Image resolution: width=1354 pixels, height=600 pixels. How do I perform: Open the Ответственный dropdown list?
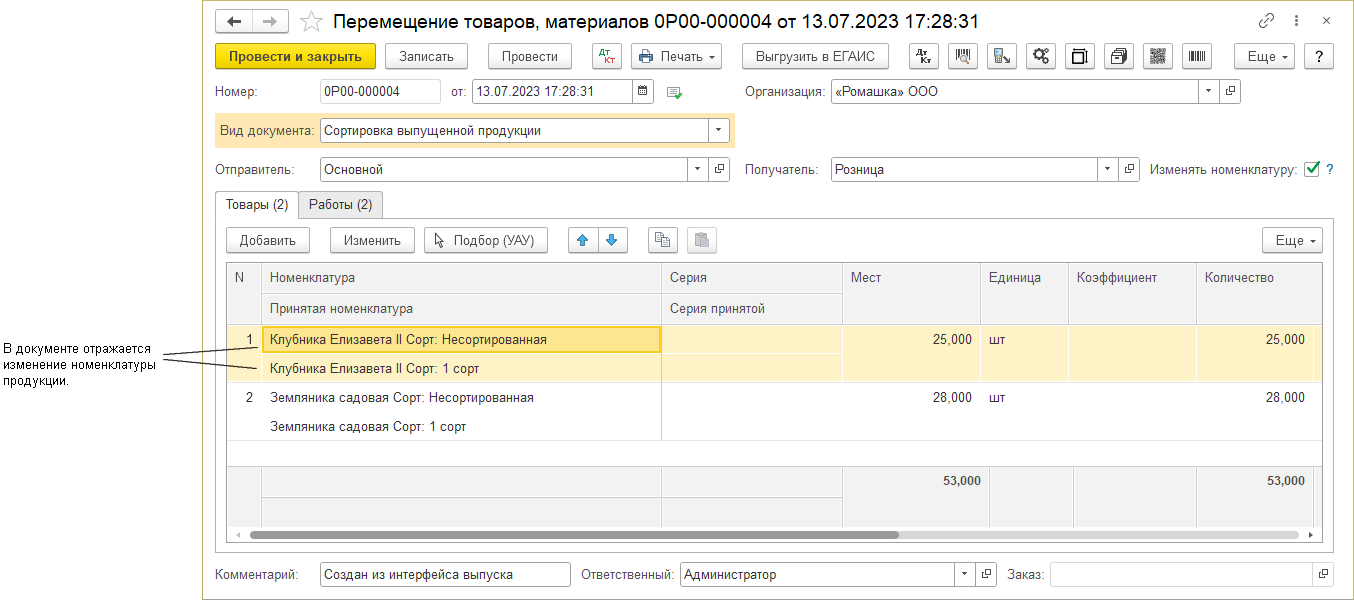tap(965, 574)
